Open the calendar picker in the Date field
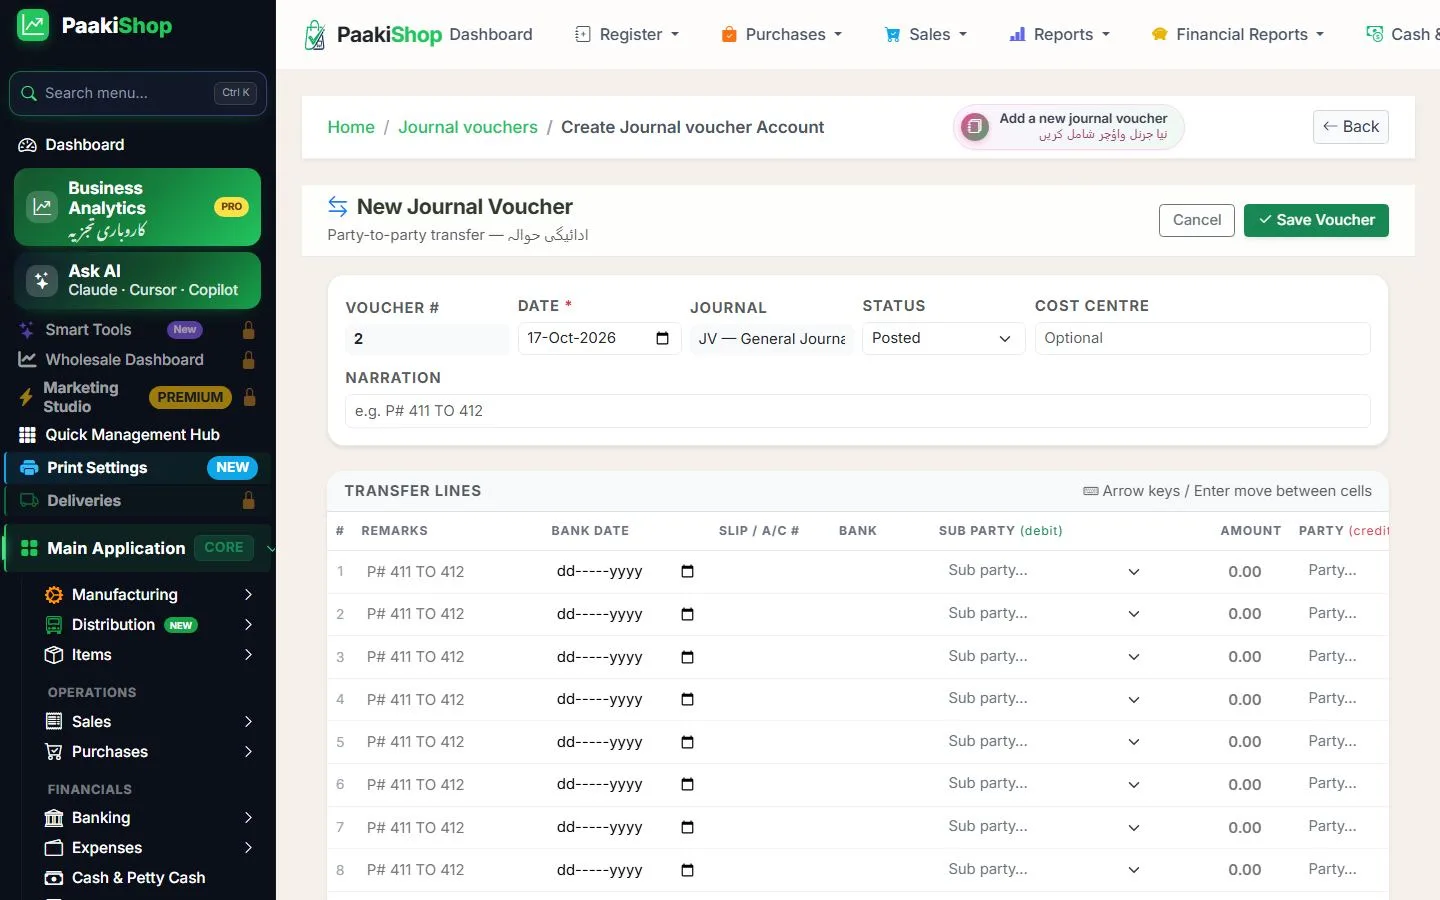The image size is (1440, 900). coord(662,338)
